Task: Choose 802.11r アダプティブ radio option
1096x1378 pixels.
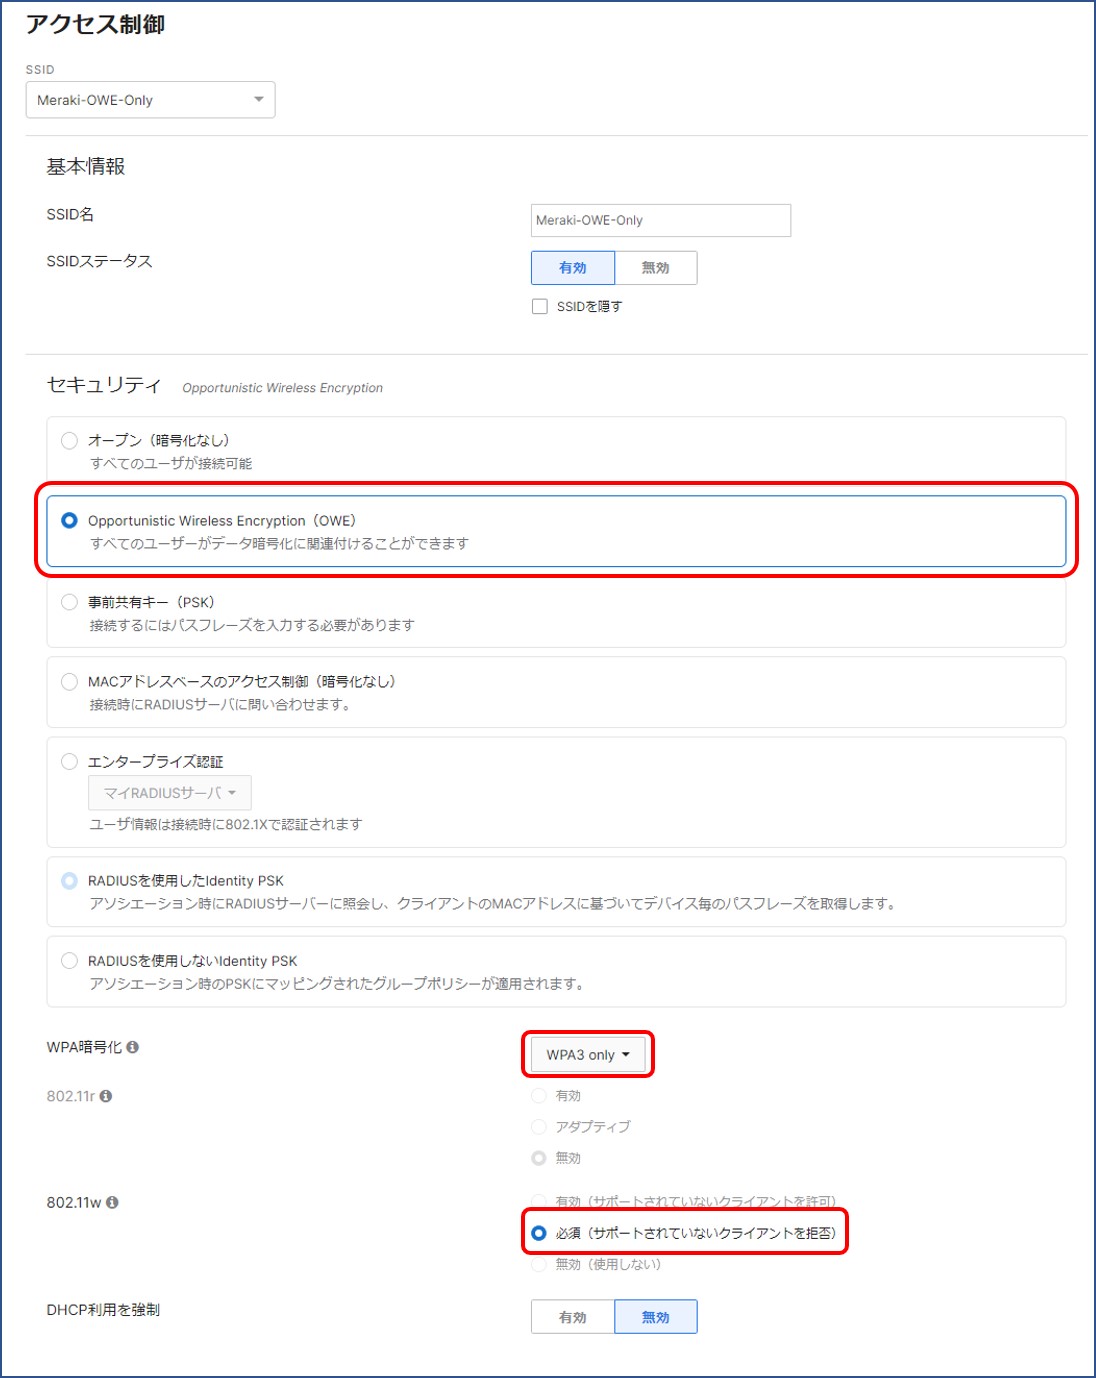Action: 539,1127
